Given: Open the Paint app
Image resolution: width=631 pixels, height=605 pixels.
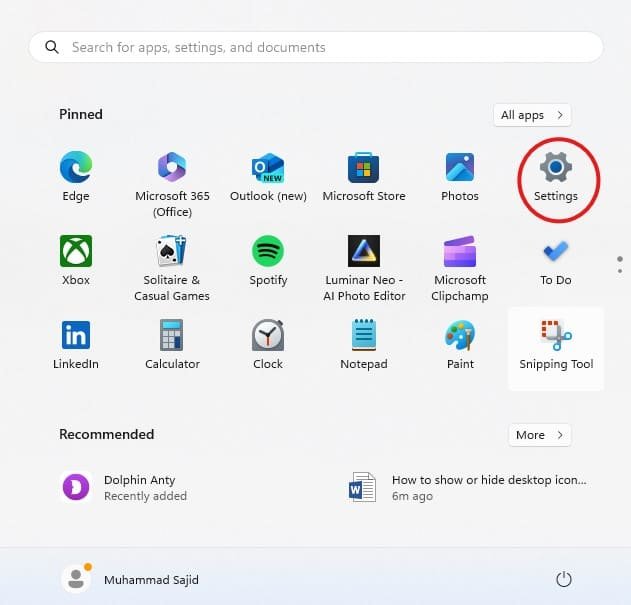Looking at the screenshot, I should (x=460, y=344).
